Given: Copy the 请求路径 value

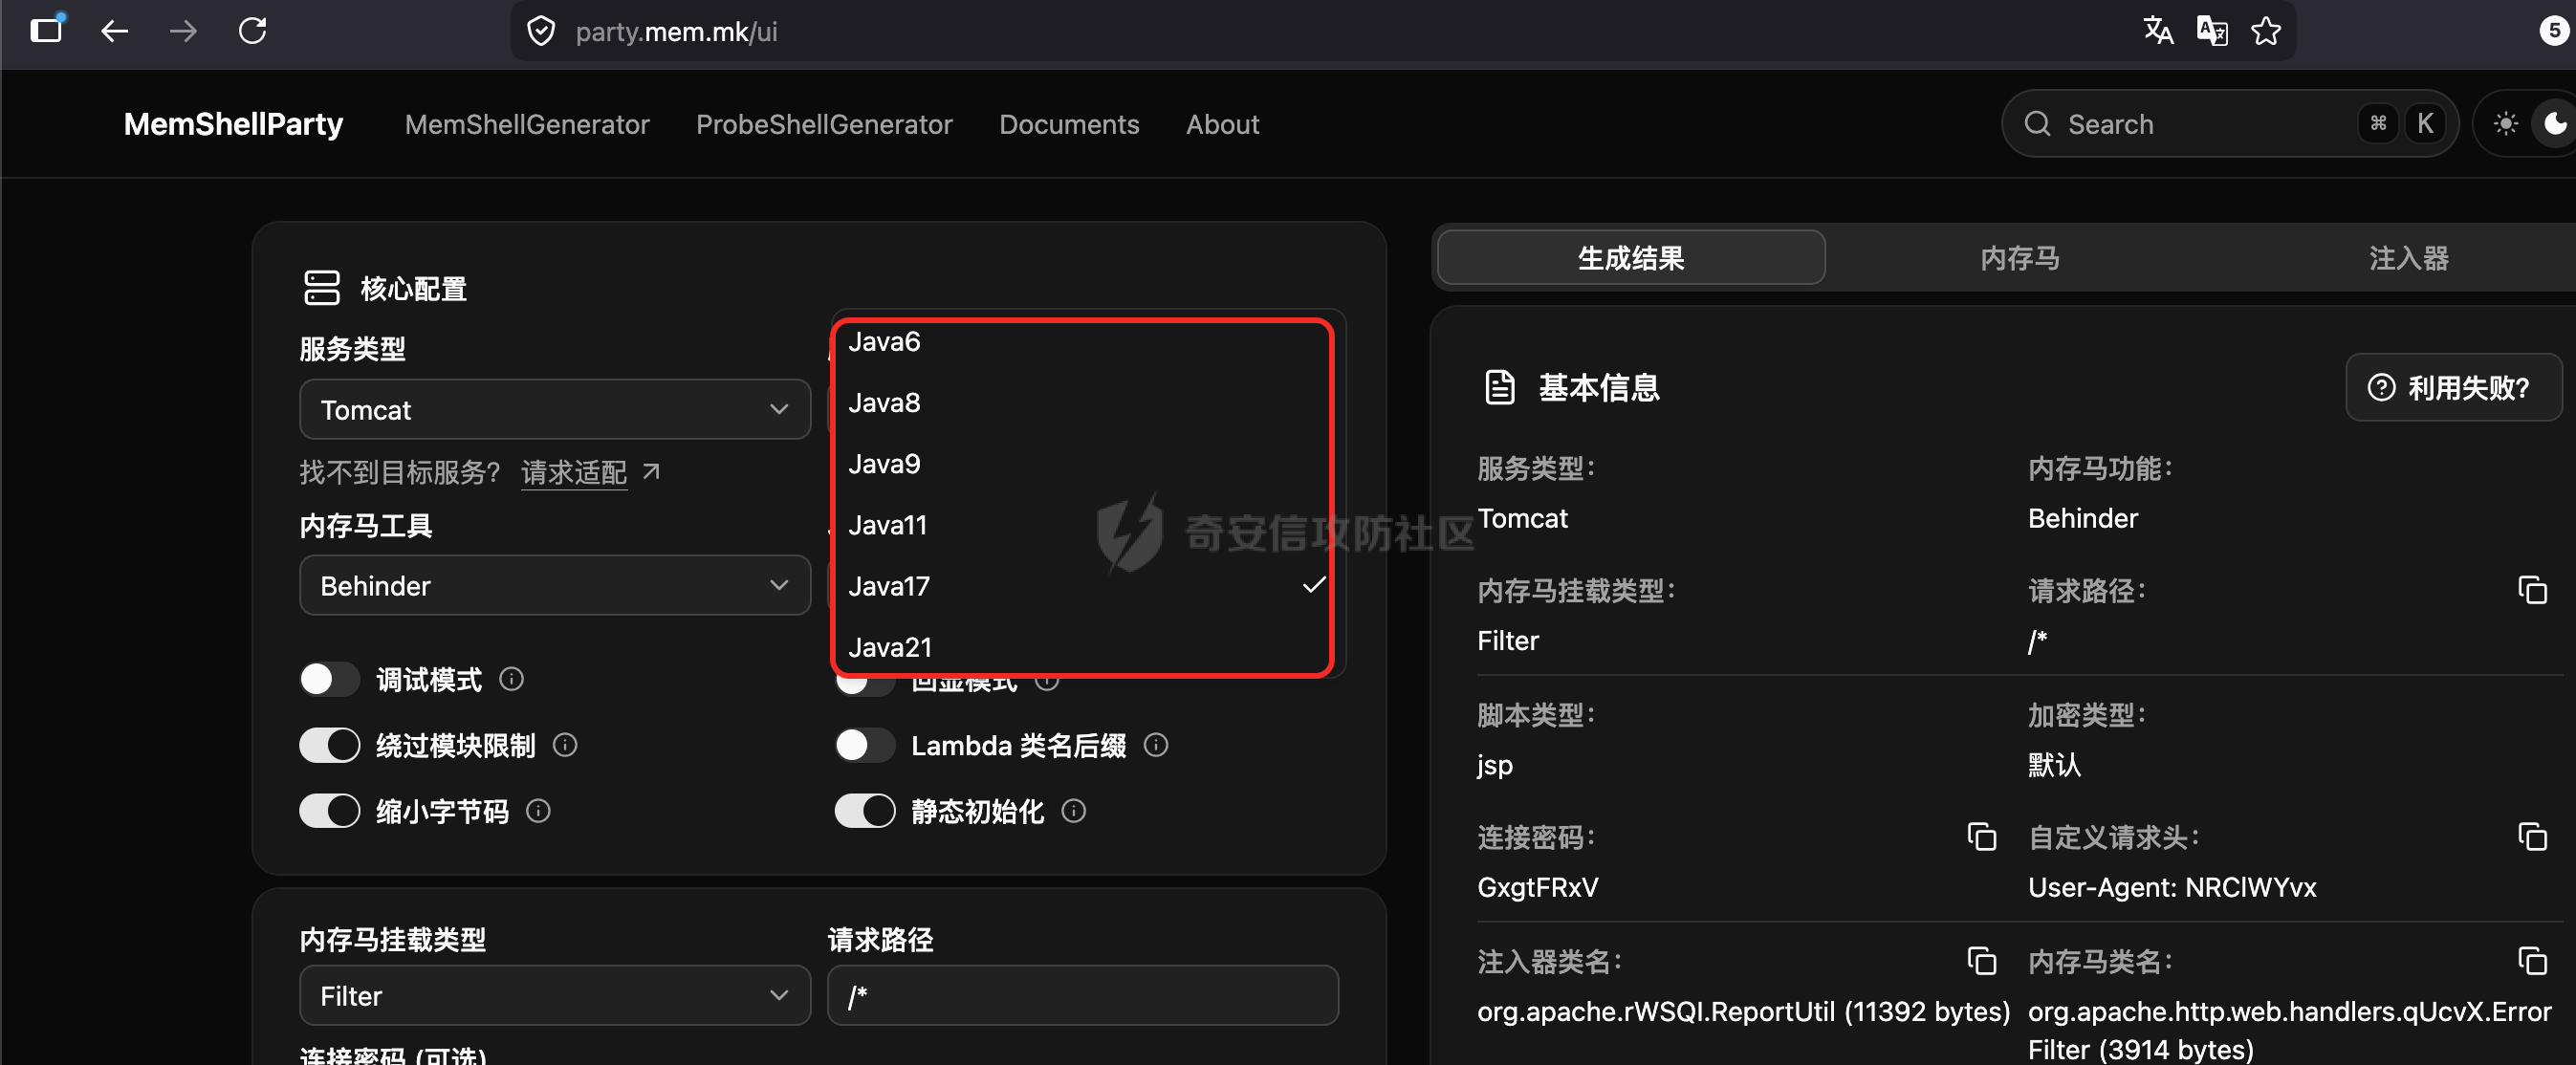Looking at the screenshot, I should (x=2532, y=590).
